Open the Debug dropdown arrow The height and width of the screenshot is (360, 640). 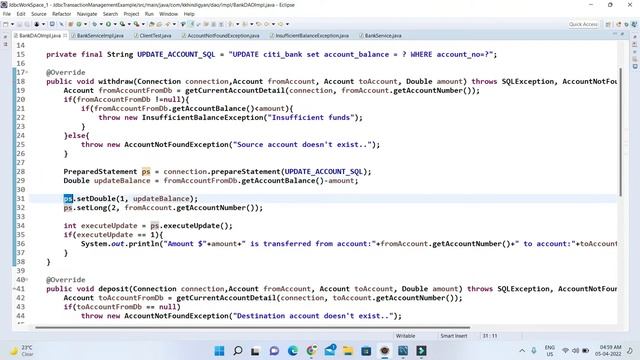tap(101, 24)
